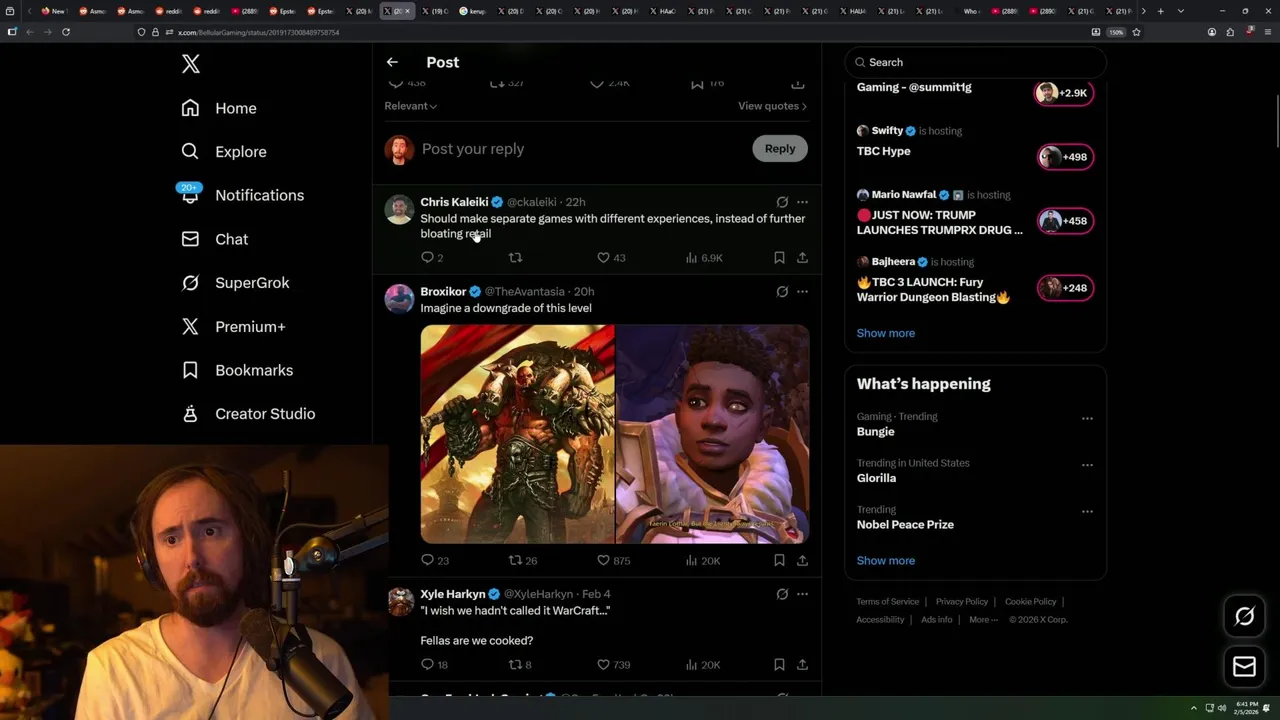Reload the page in browser toolbar
The height and width of the screenshot is (720, 1280).
point(66,32)
